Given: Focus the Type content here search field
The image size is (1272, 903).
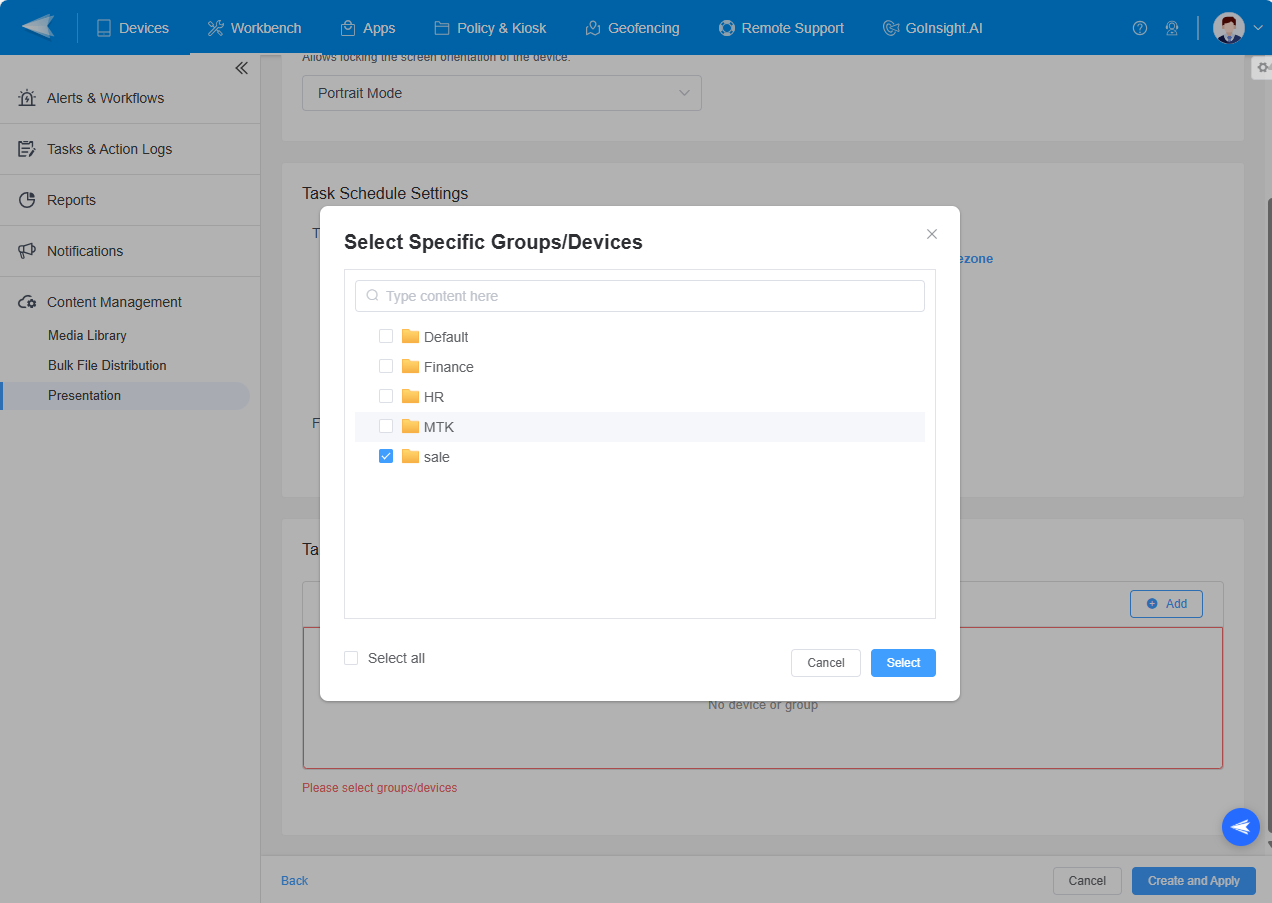Looking at the screenshot, I should pyautogui.click(x=640, y=296).
